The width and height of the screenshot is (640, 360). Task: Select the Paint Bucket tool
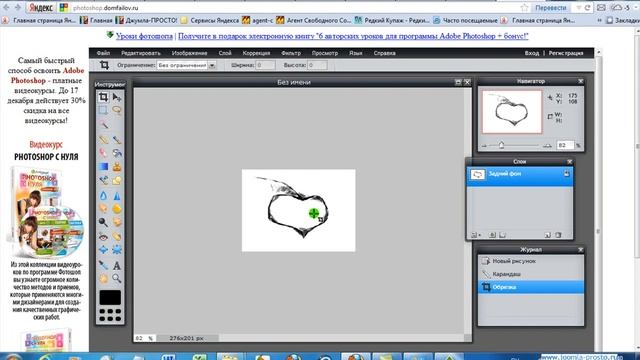click(x=117, y=153)
